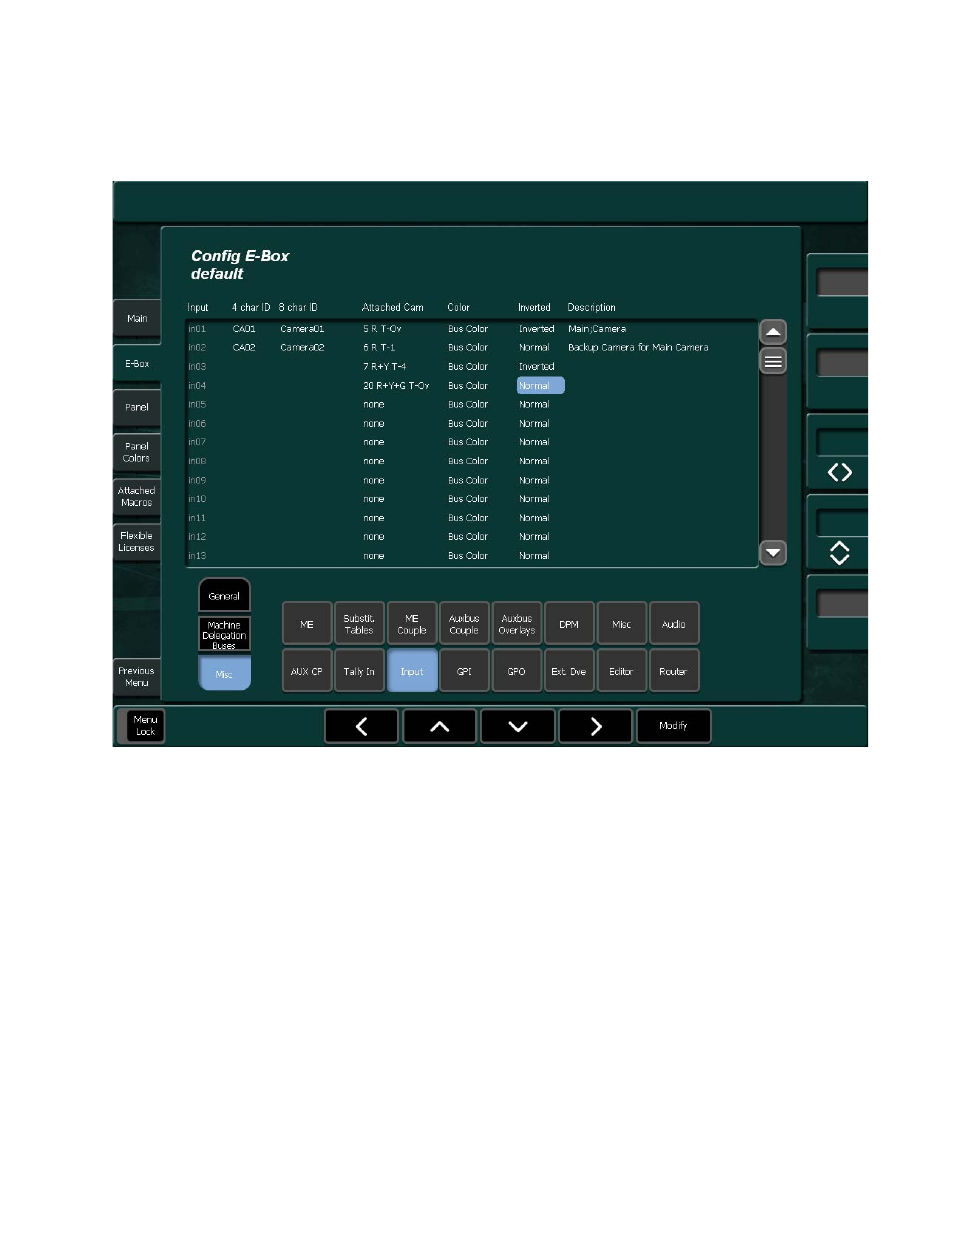This screenshot has width=954, height=1235.
Task: Select the AUX CP button
Action: click(307, 671)
